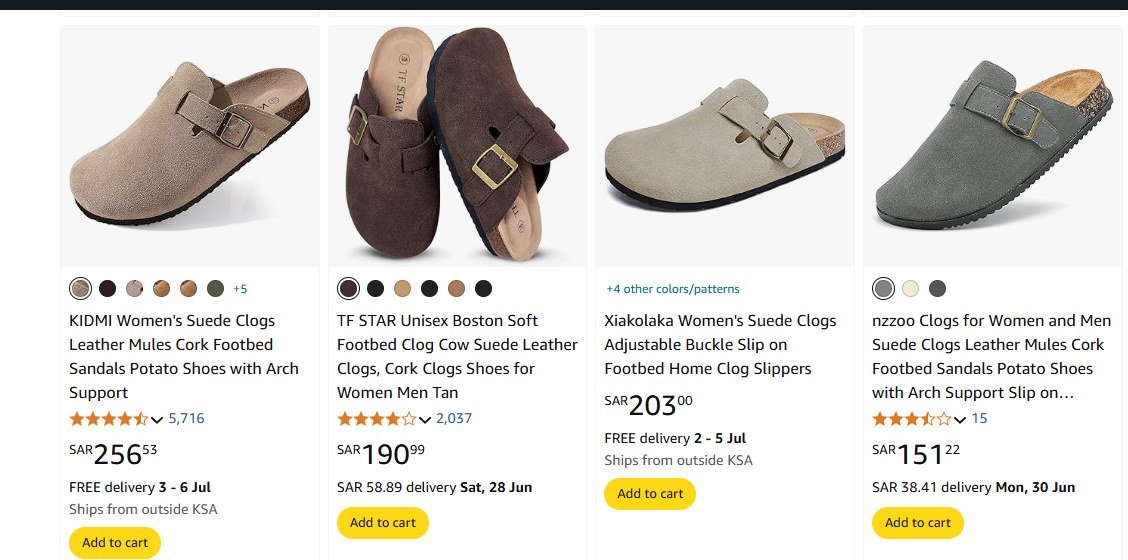Add TF STAR Boston Clog to cart

pos(383,523)
